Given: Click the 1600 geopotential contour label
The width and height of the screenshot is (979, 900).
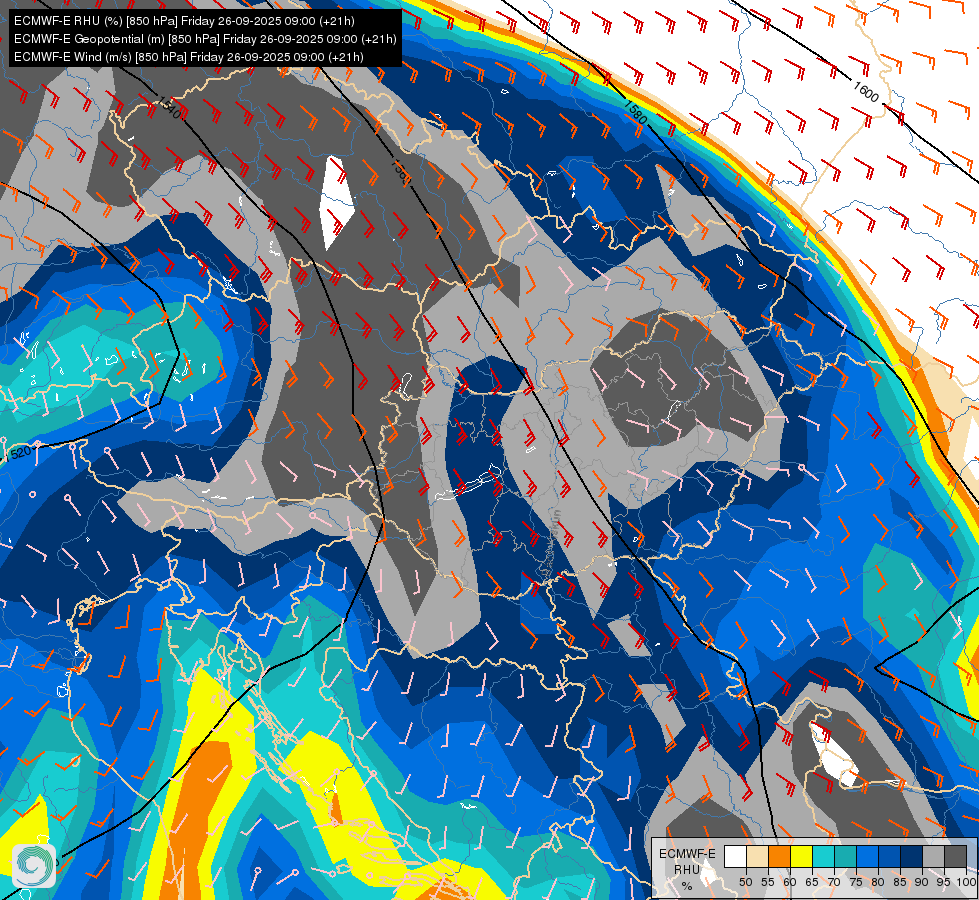Looking at the screenshot, I should [x=866, y=92].
